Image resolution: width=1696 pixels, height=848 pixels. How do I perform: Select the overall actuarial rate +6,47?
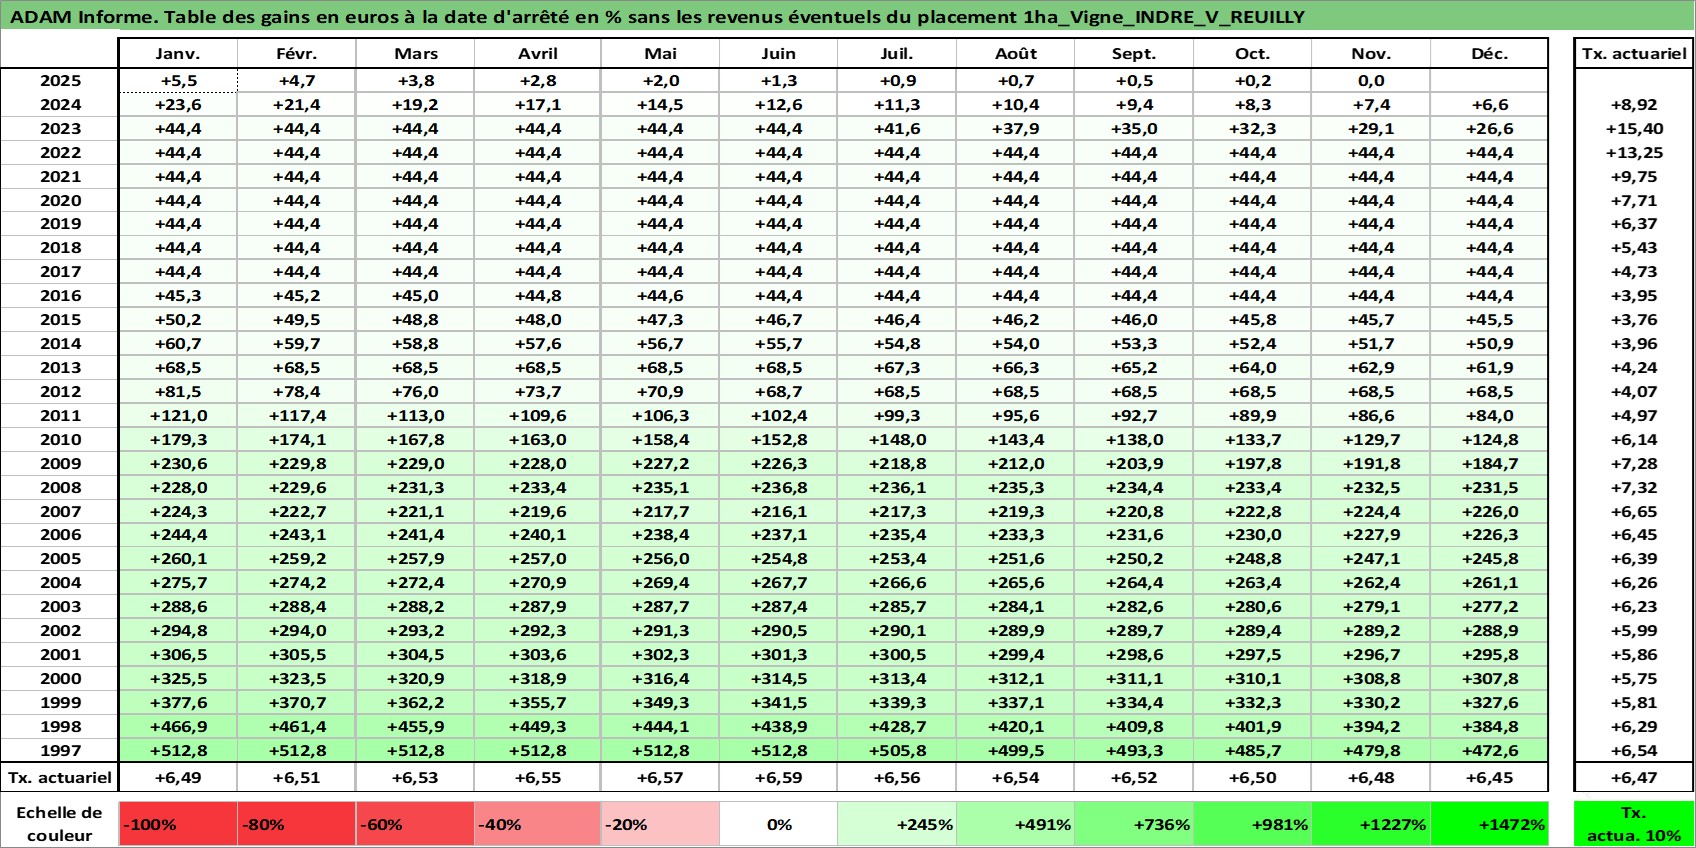[1634, 777]
